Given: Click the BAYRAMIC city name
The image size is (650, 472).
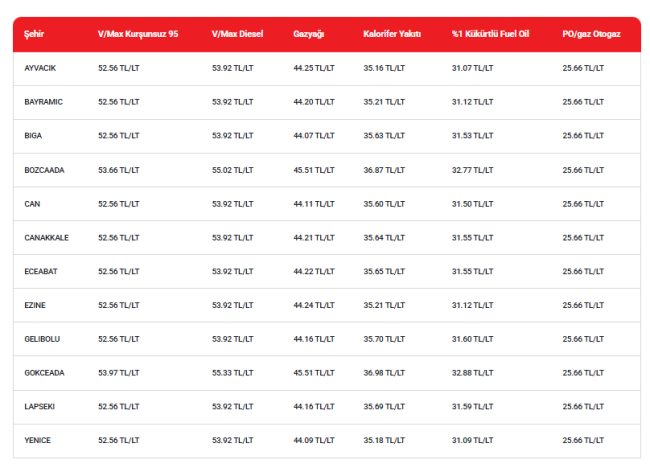Looking at the screenshot, I should pyautogui.click(x=44, y=102).
